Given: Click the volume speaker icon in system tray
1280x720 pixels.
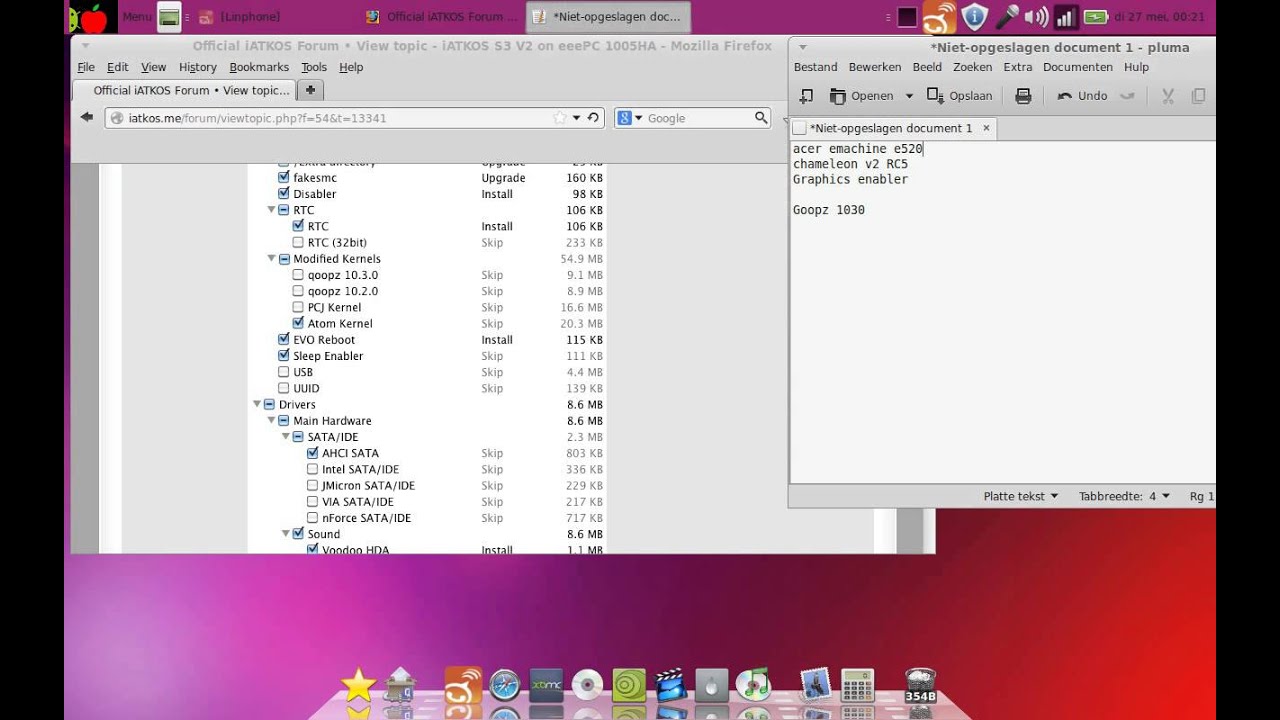Looking at the screenshot, I should tap(1037, 17).
